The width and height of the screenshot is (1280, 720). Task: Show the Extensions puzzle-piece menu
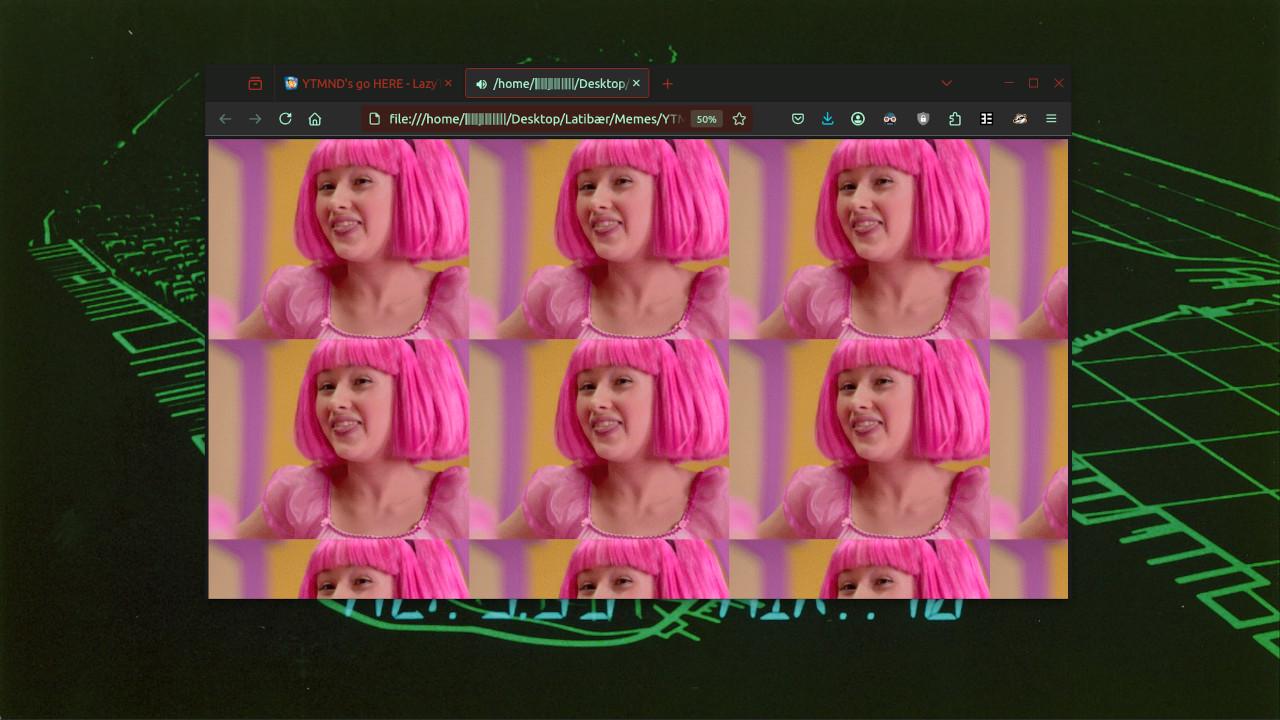point(955,119)
